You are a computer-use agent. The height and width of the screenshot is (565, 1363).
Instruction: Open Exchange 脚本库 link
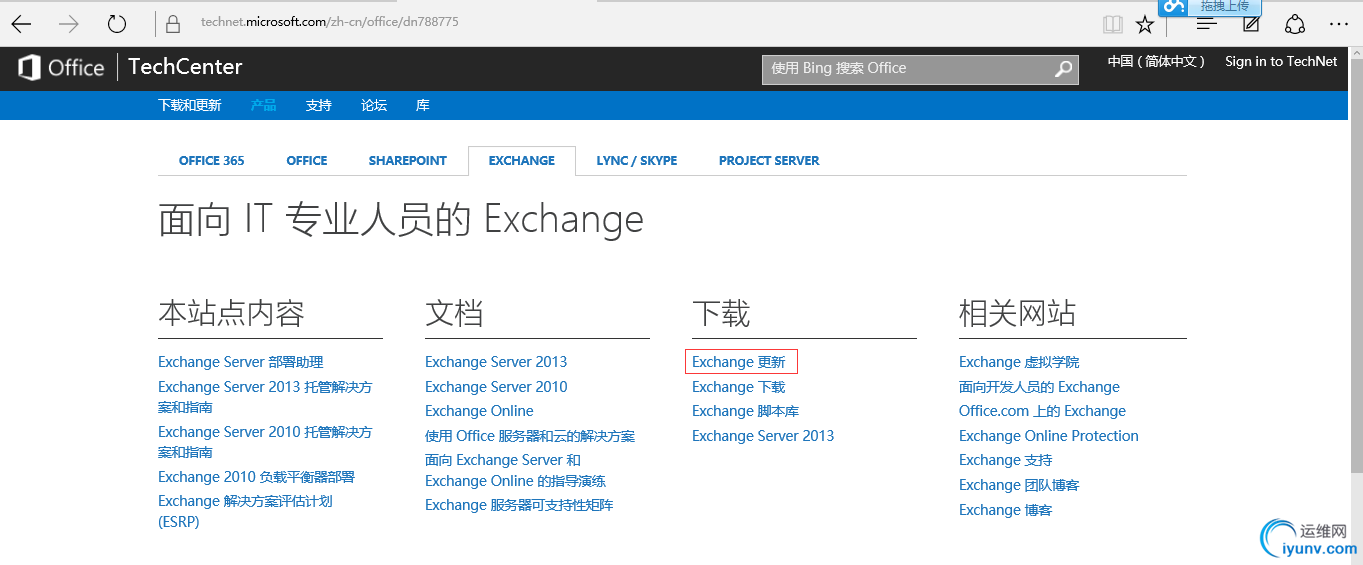745,411
